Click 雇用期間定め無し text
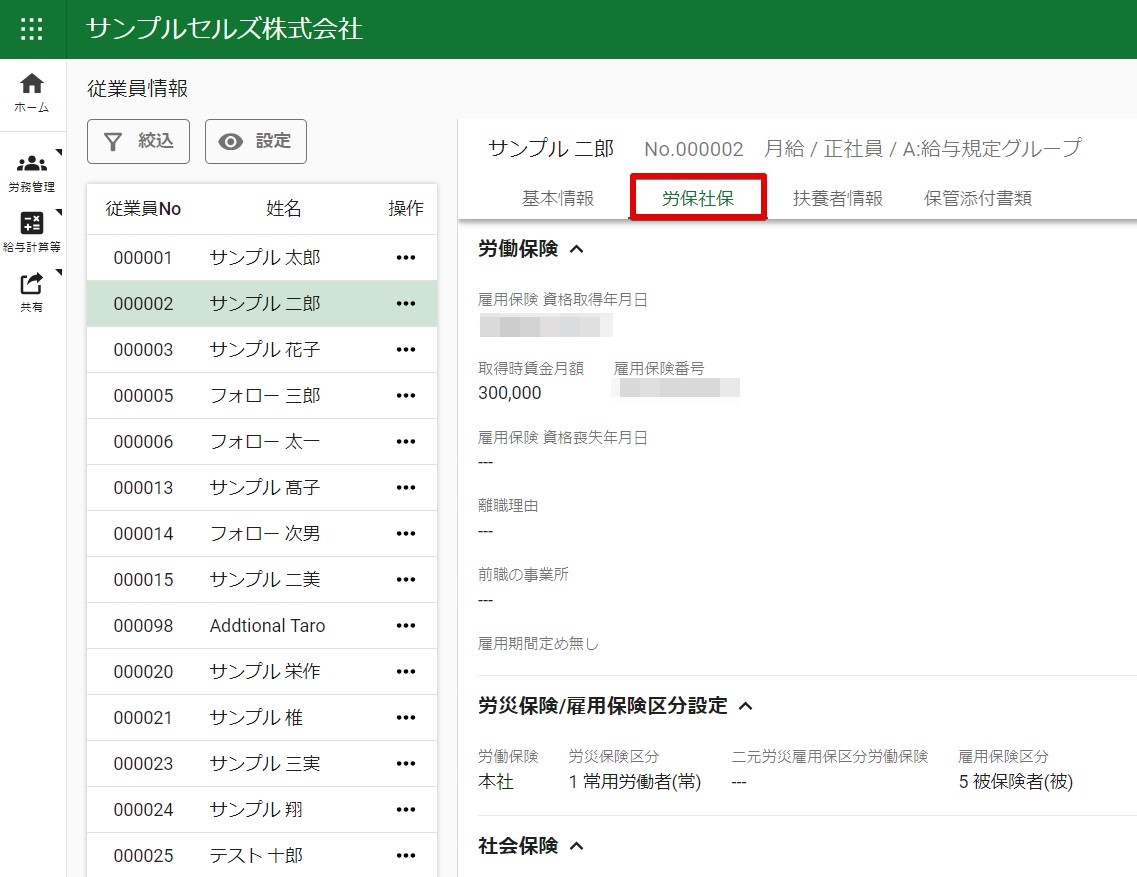The width and height of the screenshot is (1137, 877). 538,643
